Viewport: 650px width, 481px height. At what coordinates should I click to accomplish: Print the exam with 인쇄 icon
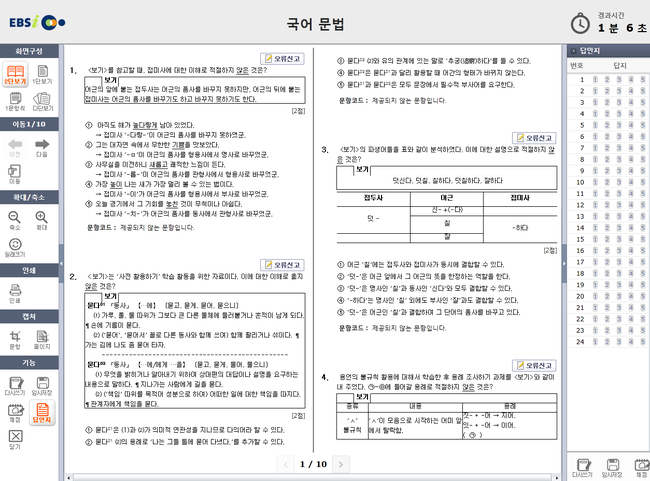15,294
